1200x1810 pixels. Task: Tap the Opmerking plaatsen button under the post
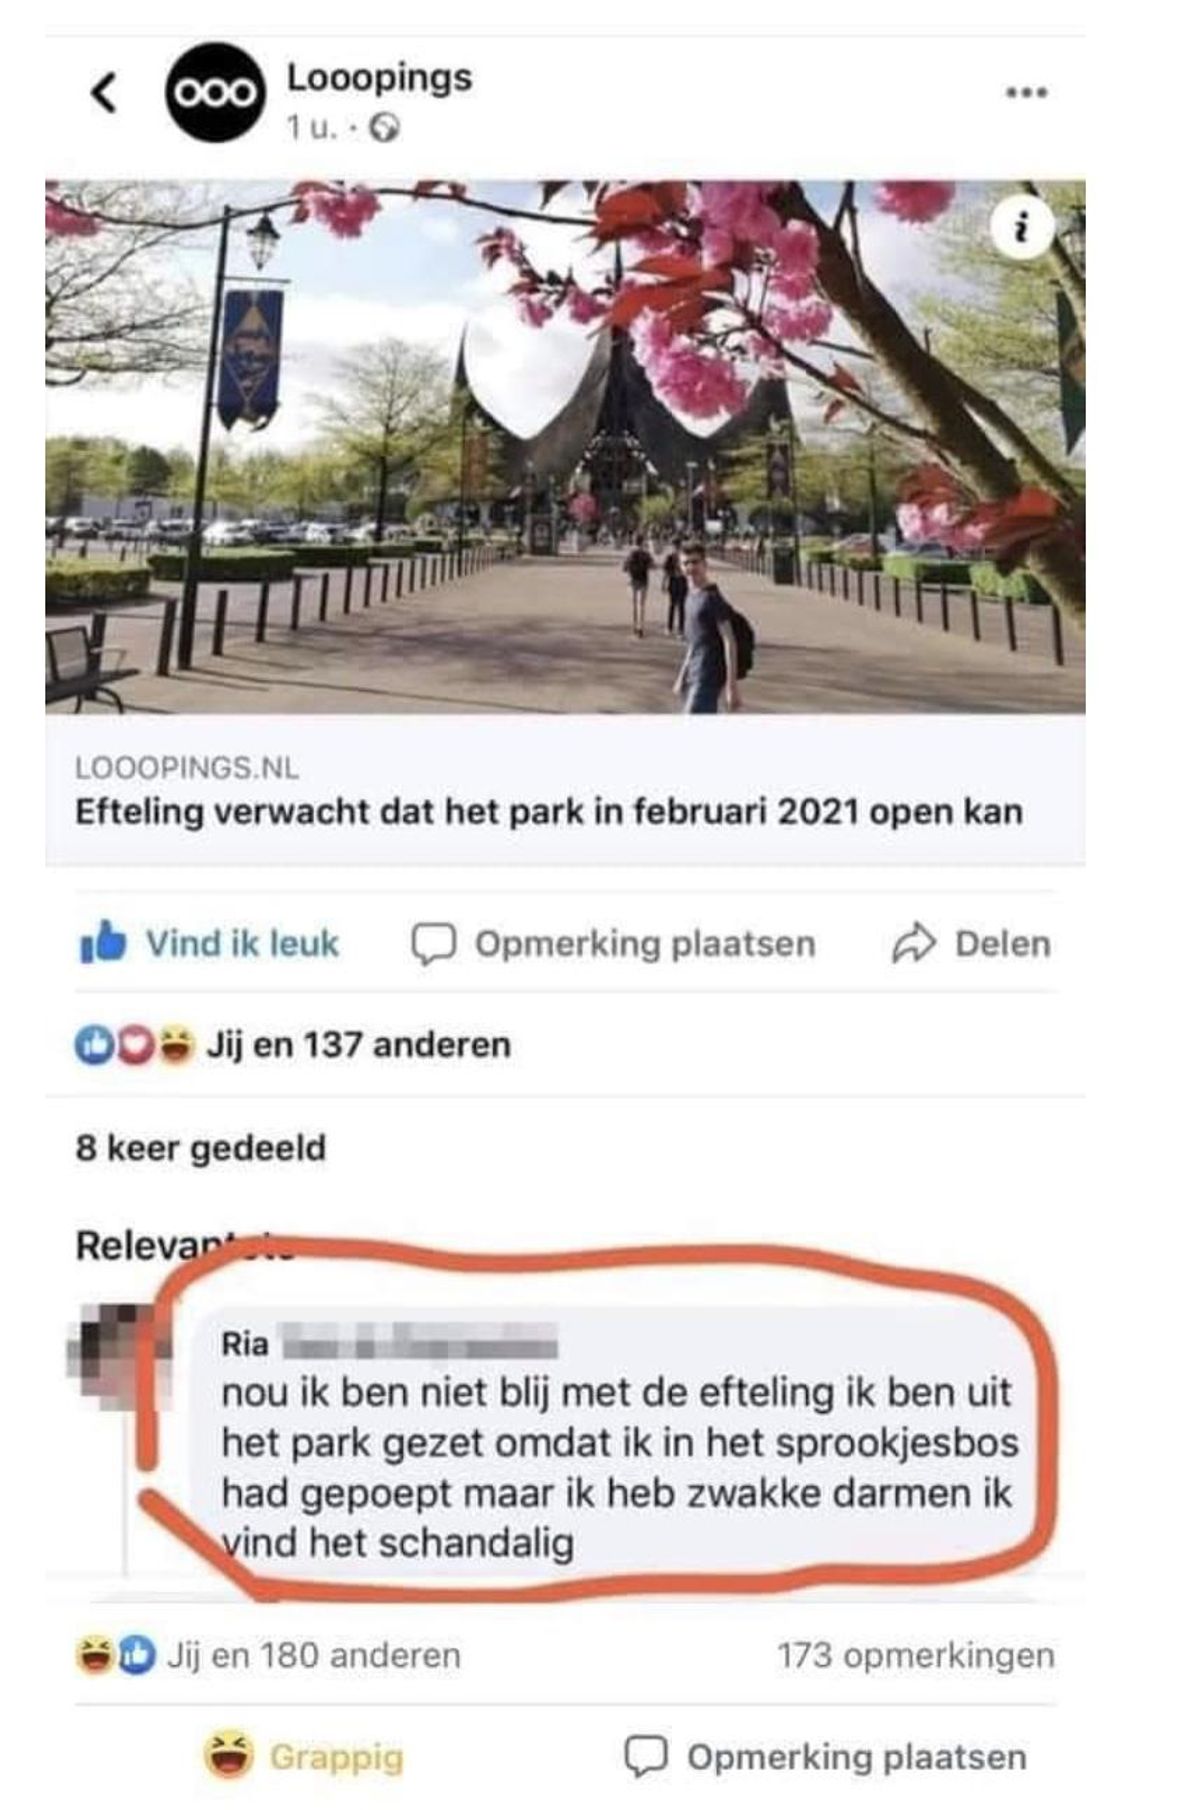pos(614,943)
